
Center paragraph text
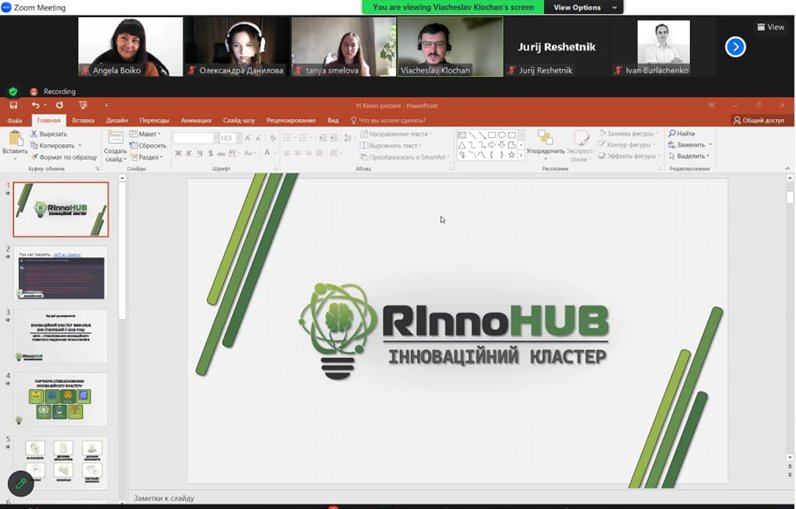click(297, 153)
